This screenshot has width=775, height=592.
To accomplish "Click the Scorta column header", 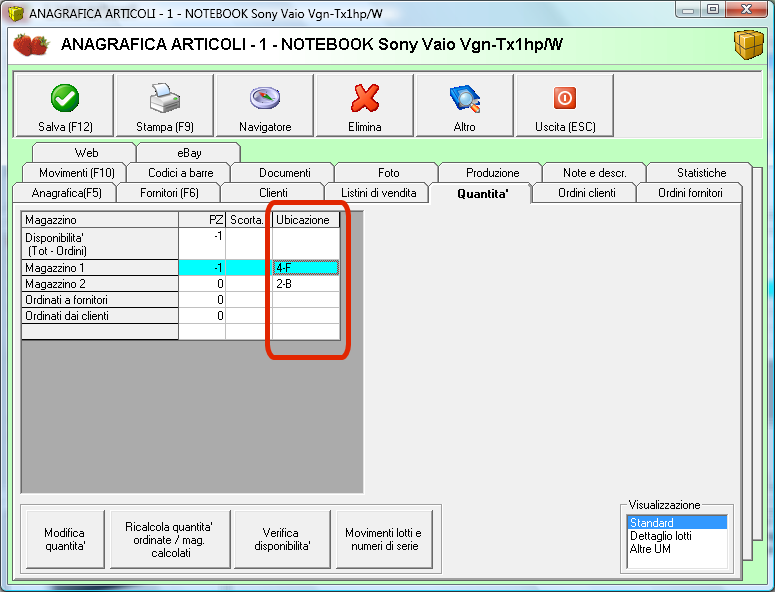I will coord(248,220).
